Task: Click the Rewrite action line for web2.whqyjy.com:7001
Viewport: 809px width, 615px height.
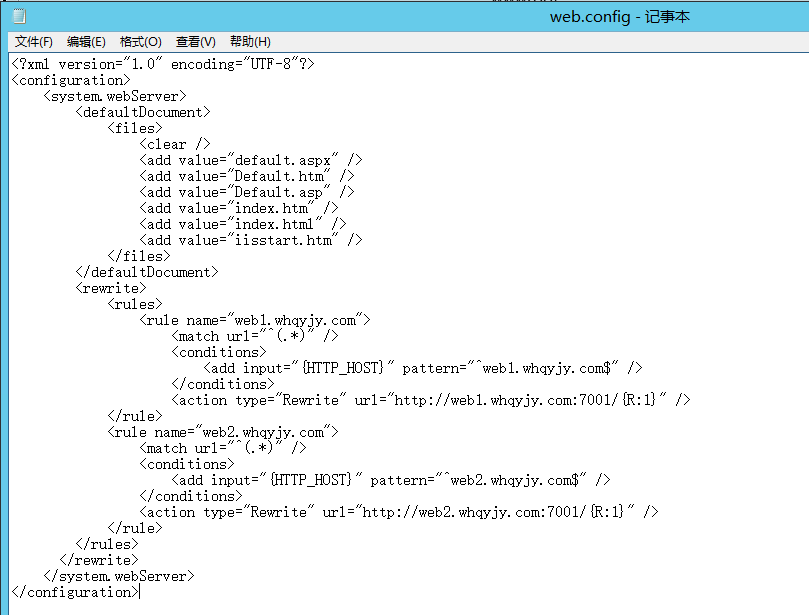Action: (x=399, y=512)
